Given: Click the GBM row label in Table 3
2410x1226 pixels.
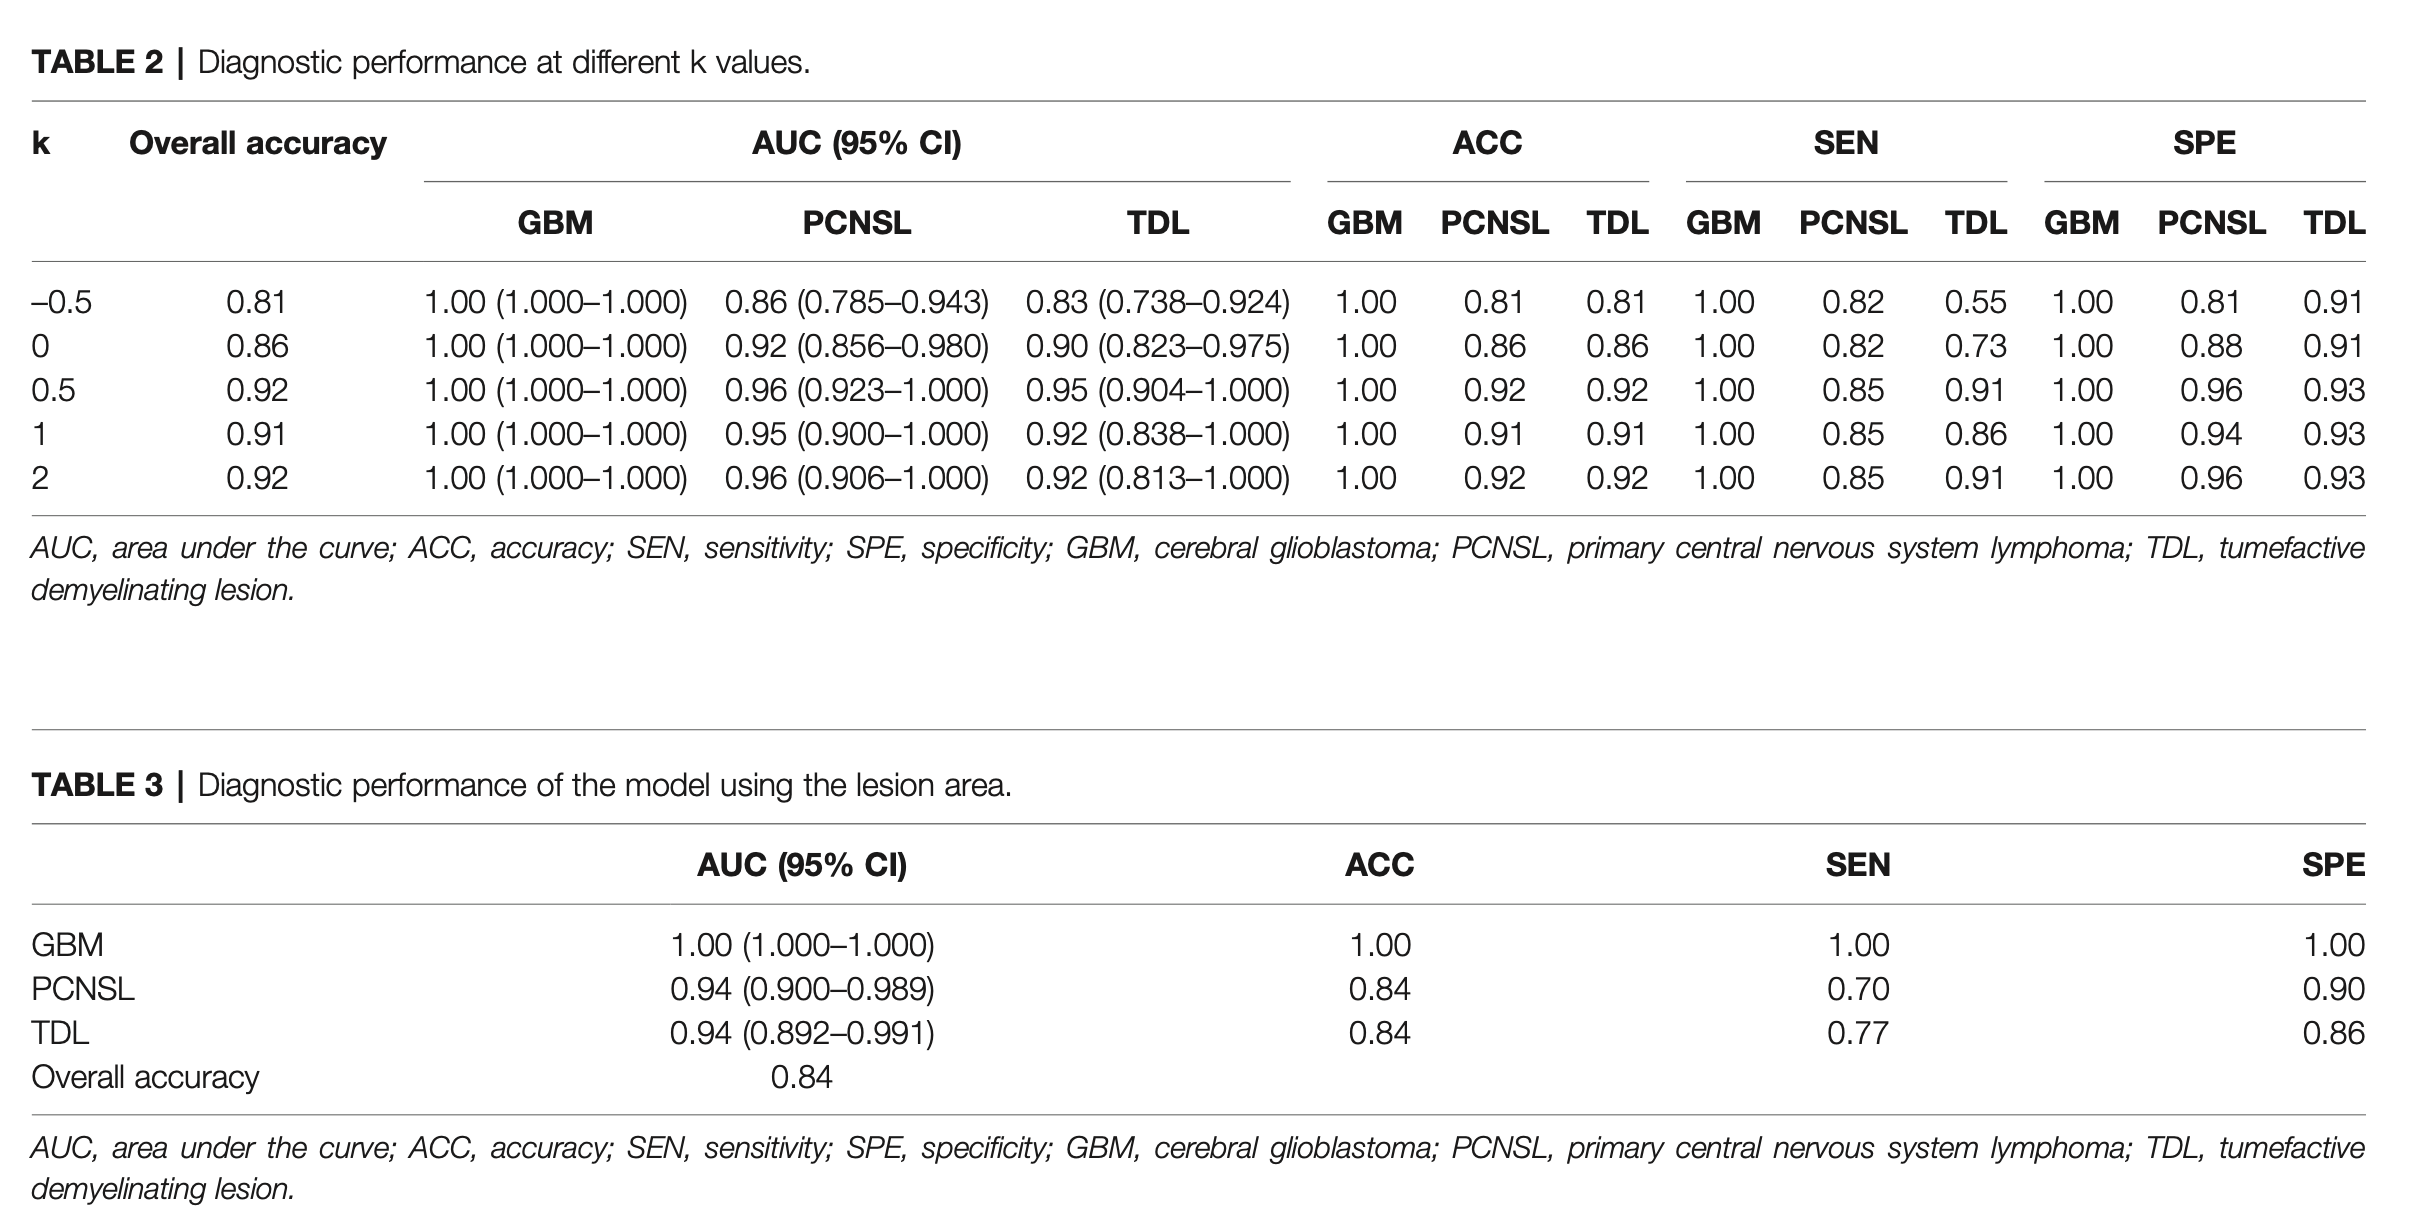Looking at the screenshot, I should pyautogui.click(x=67, y=945).
